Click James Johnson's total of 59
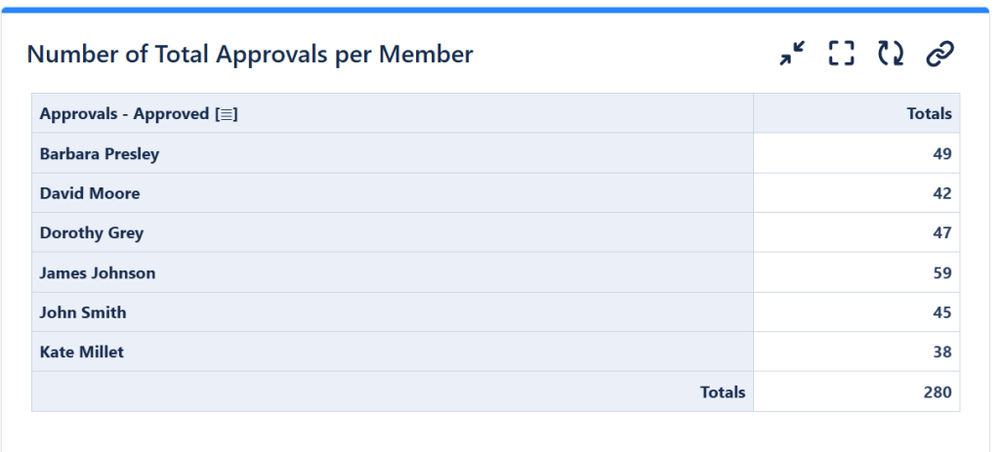The image size is (999, 452). coord(941,273)
